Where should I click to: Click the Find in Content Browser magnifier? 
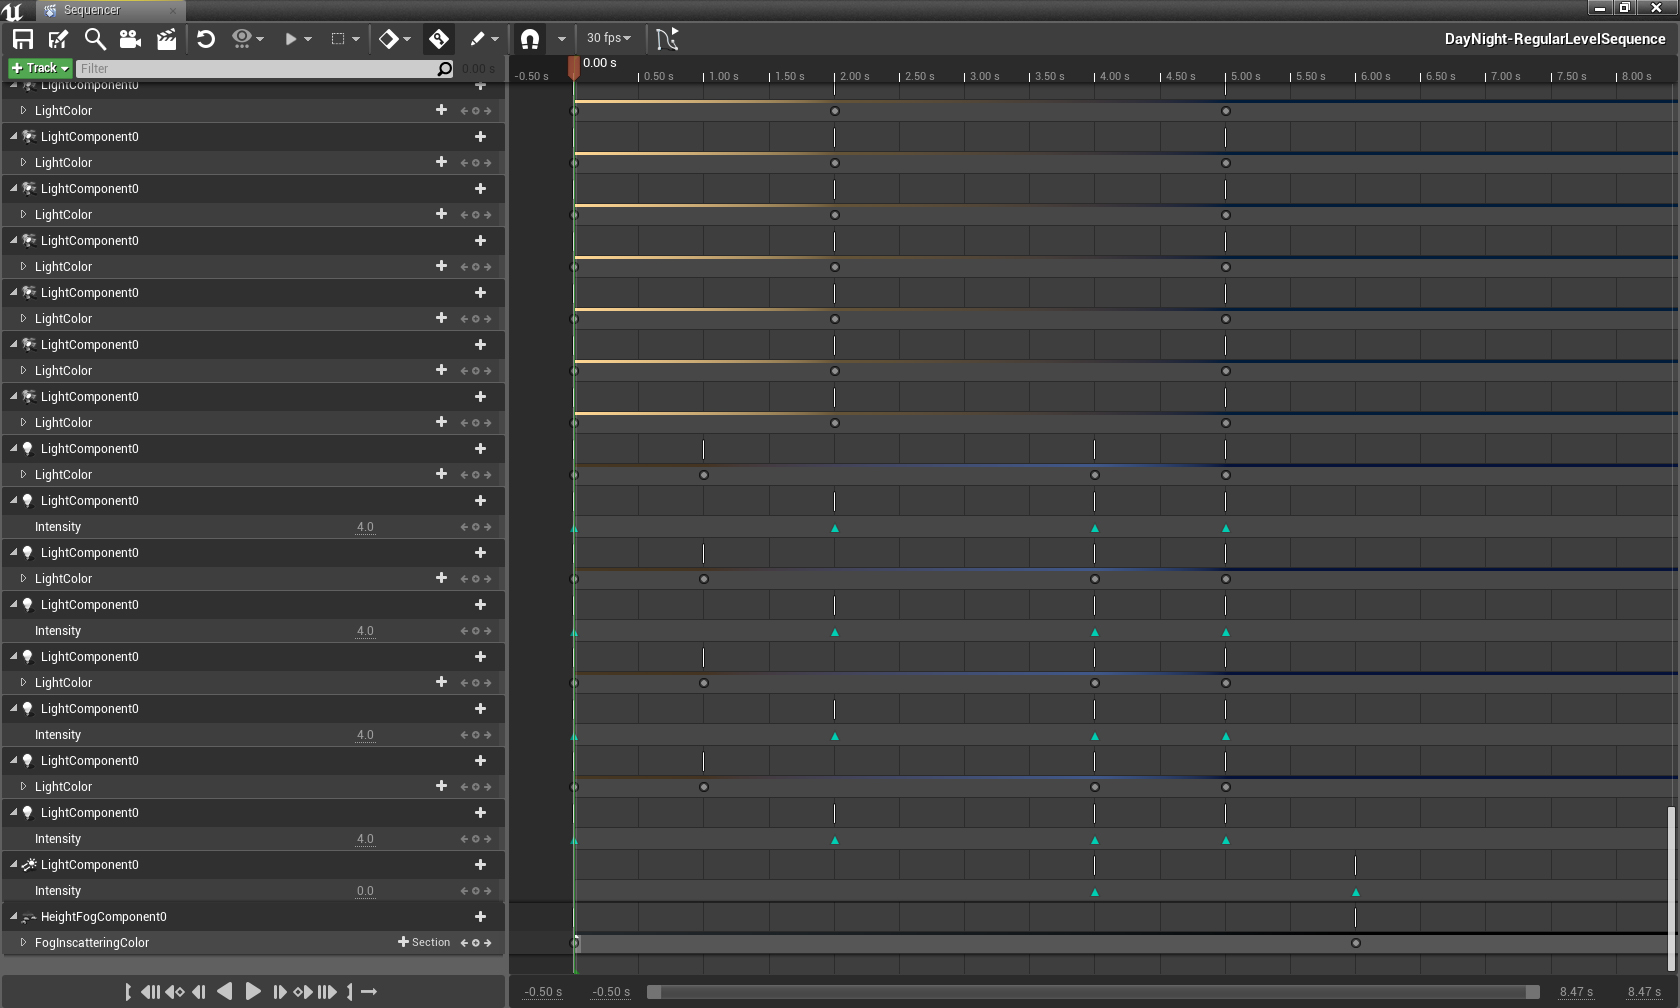[x=95, y=39]
